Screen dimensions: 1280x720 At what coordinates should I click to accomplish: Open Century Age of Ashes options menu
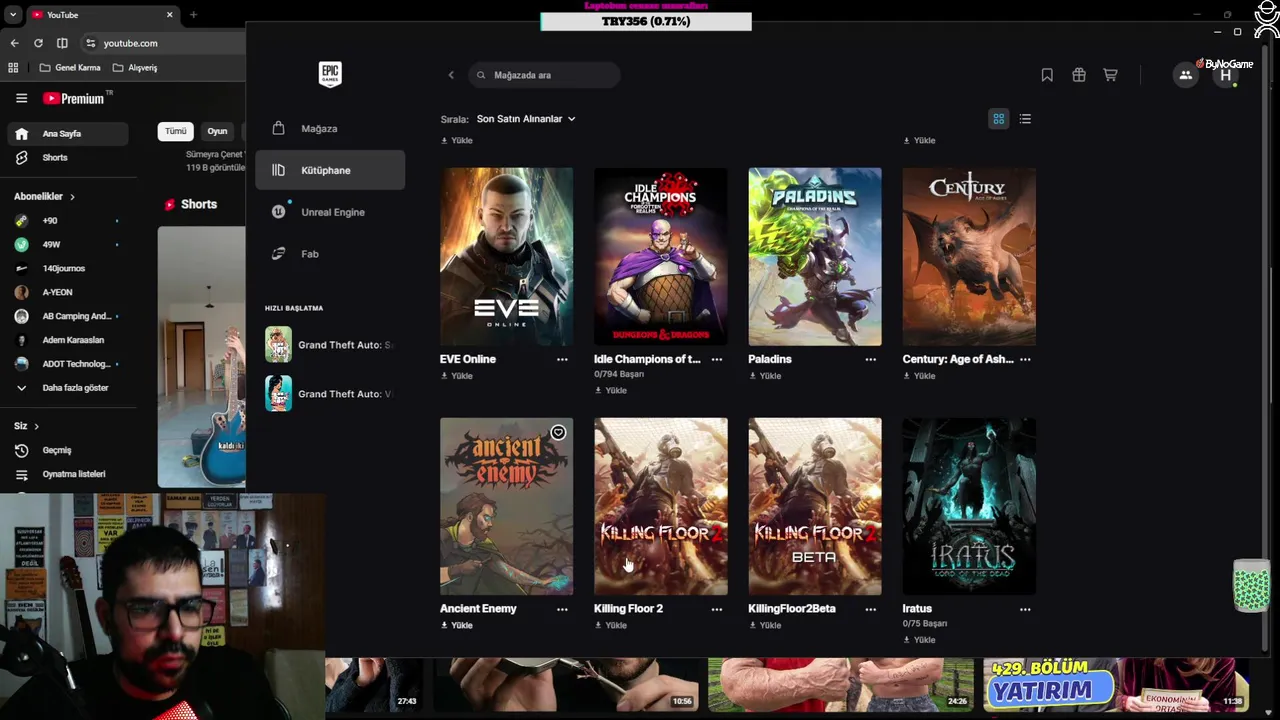pyautogui.click(x=1025, y=359)
